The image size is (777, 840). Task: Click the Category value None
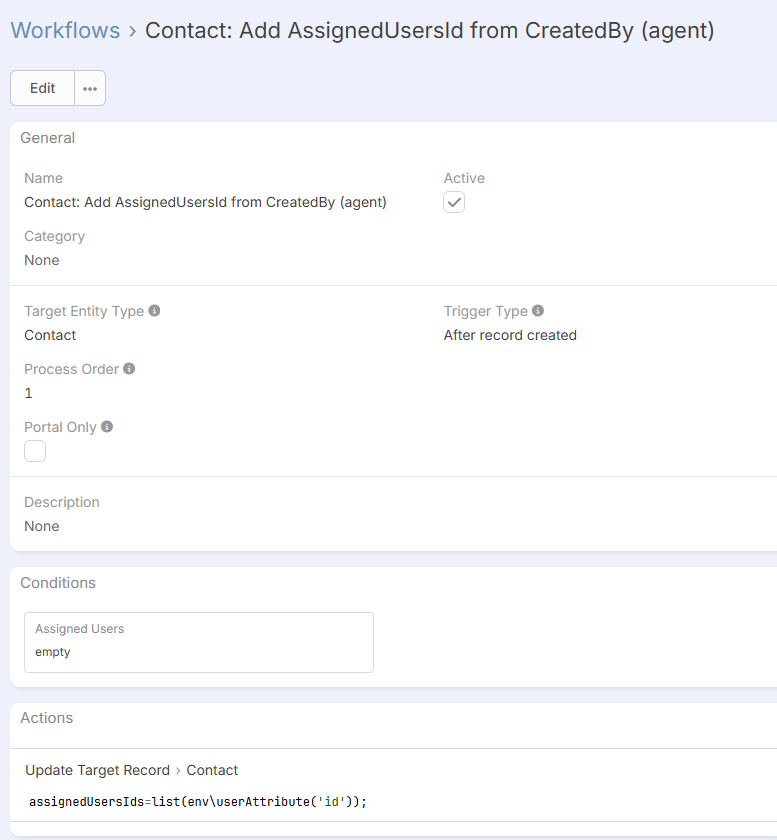pyautogui.click(x=42, y=260)
